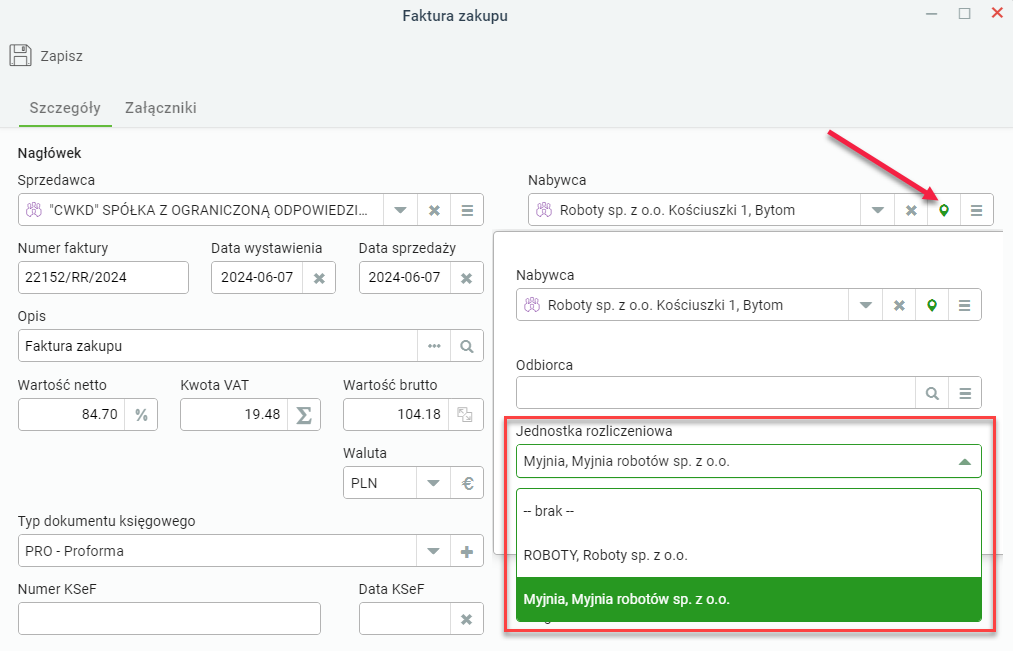Click the Opis text field
The height and width of the screenshot is (651, 1013).
click(x=218, y=346)
